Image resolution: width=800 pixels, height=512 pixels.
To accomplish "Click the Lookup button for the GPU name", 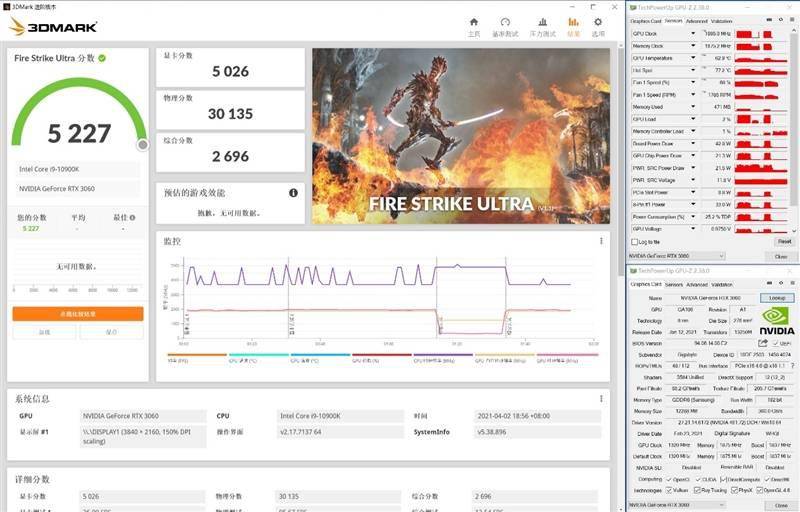I will click(776, 298).
